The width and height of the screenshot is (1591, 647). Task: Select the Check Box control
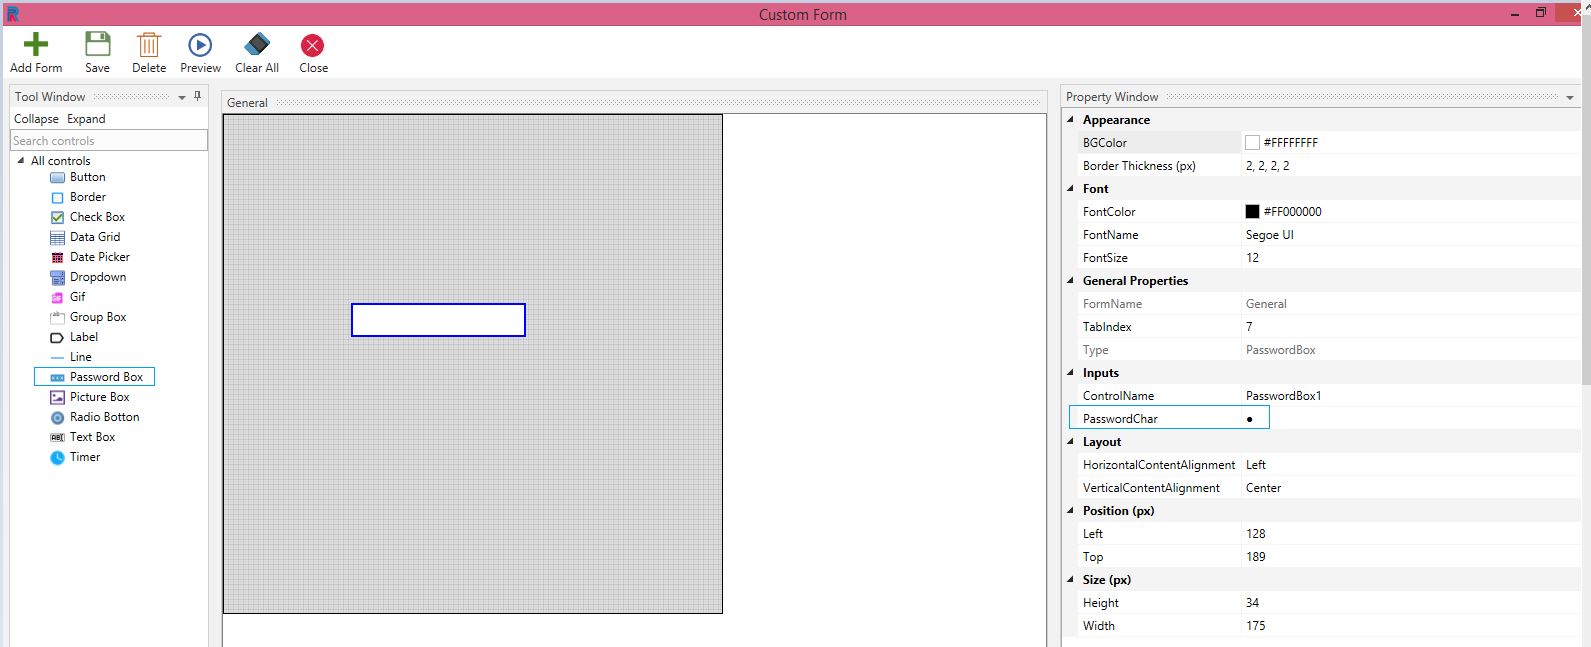tap(97, 217)
